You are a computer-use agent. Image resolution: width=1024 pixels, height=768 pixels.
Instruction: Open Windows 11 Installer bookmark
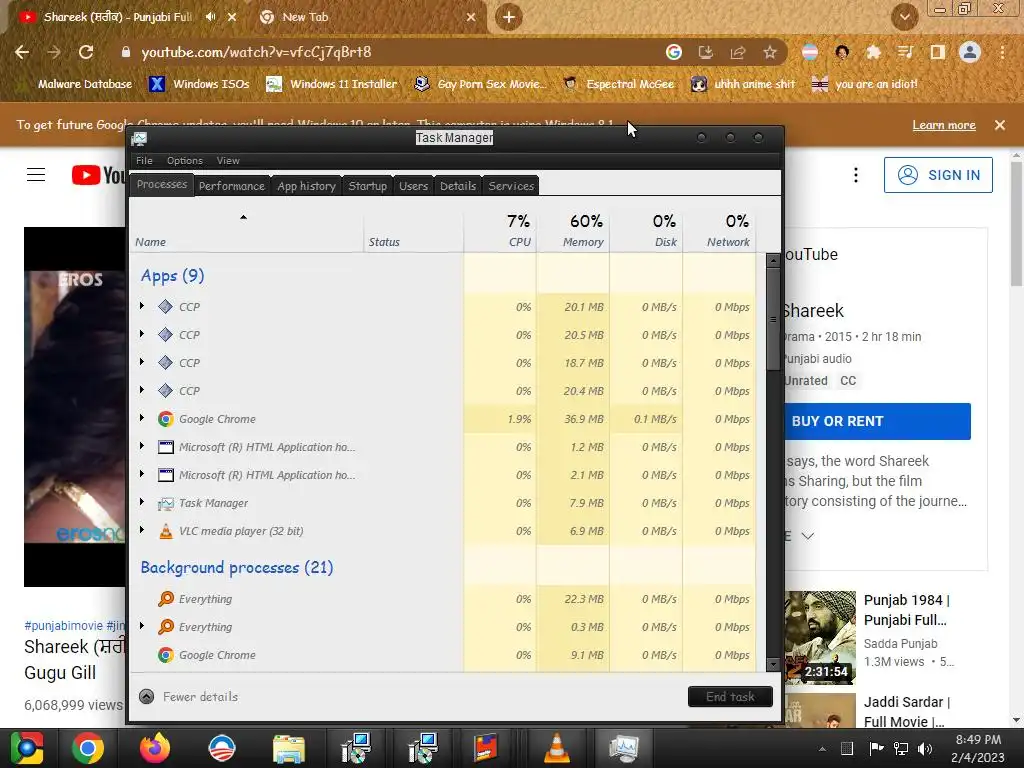click(332, 84)
